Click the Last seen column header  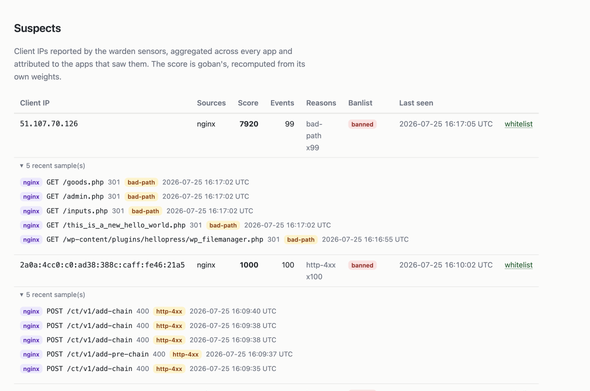416,103
